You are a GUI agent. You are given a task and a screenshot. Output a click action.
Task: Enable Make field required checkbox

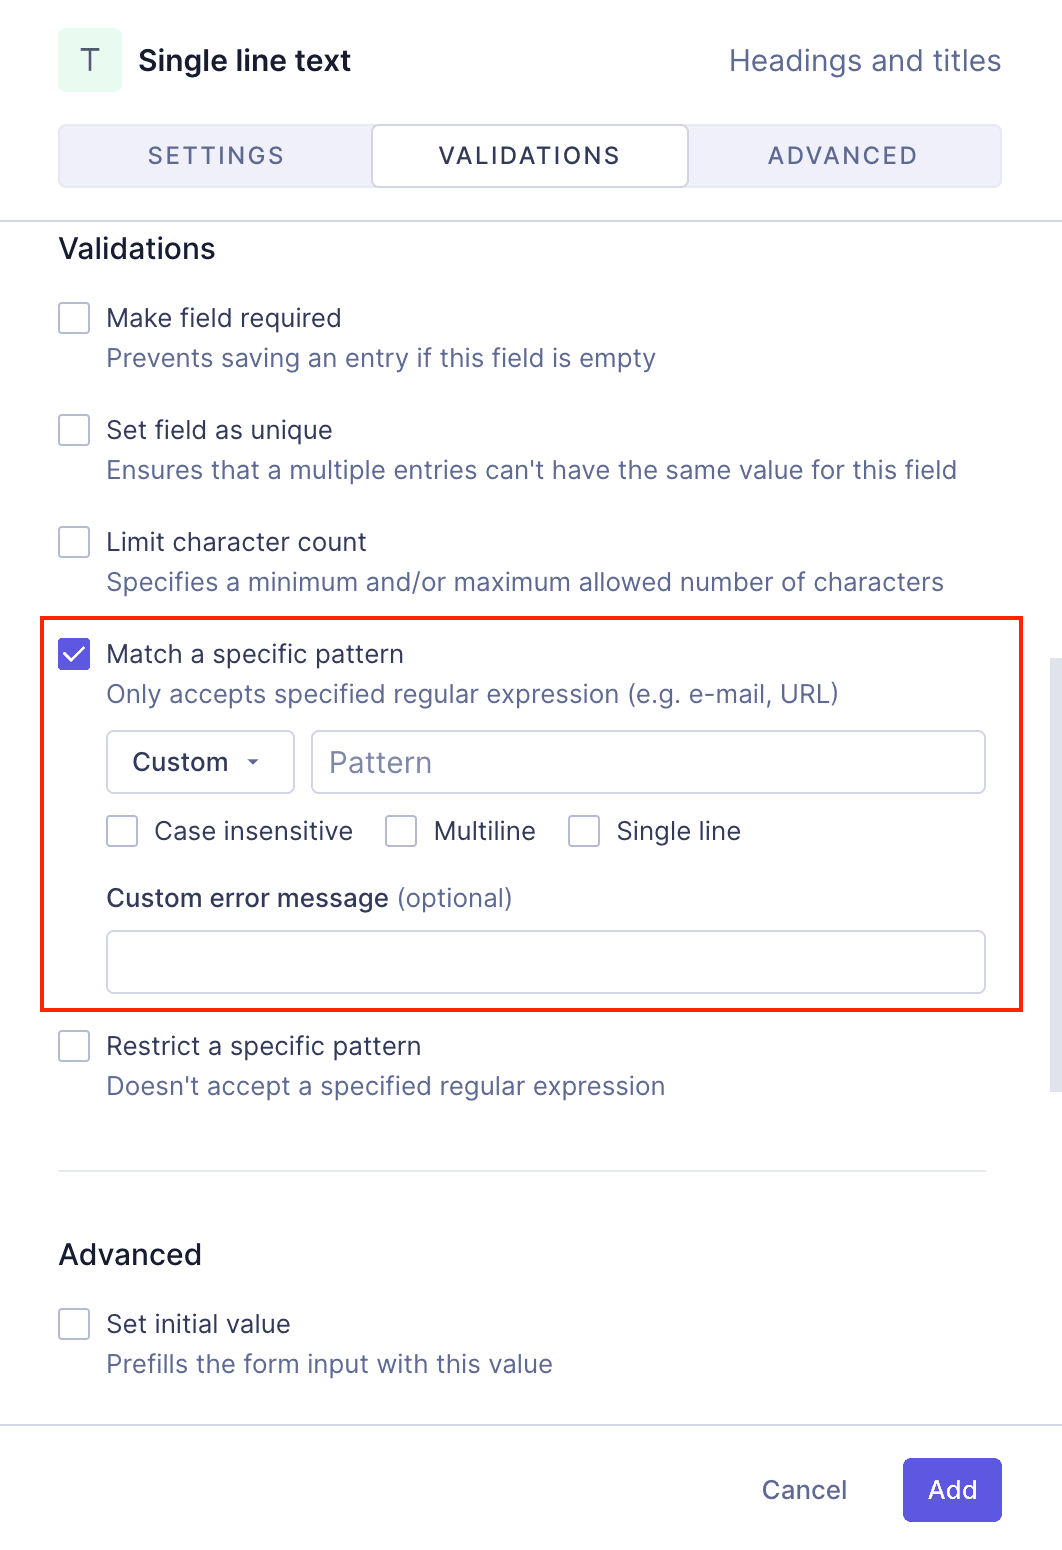pos(74,318)
